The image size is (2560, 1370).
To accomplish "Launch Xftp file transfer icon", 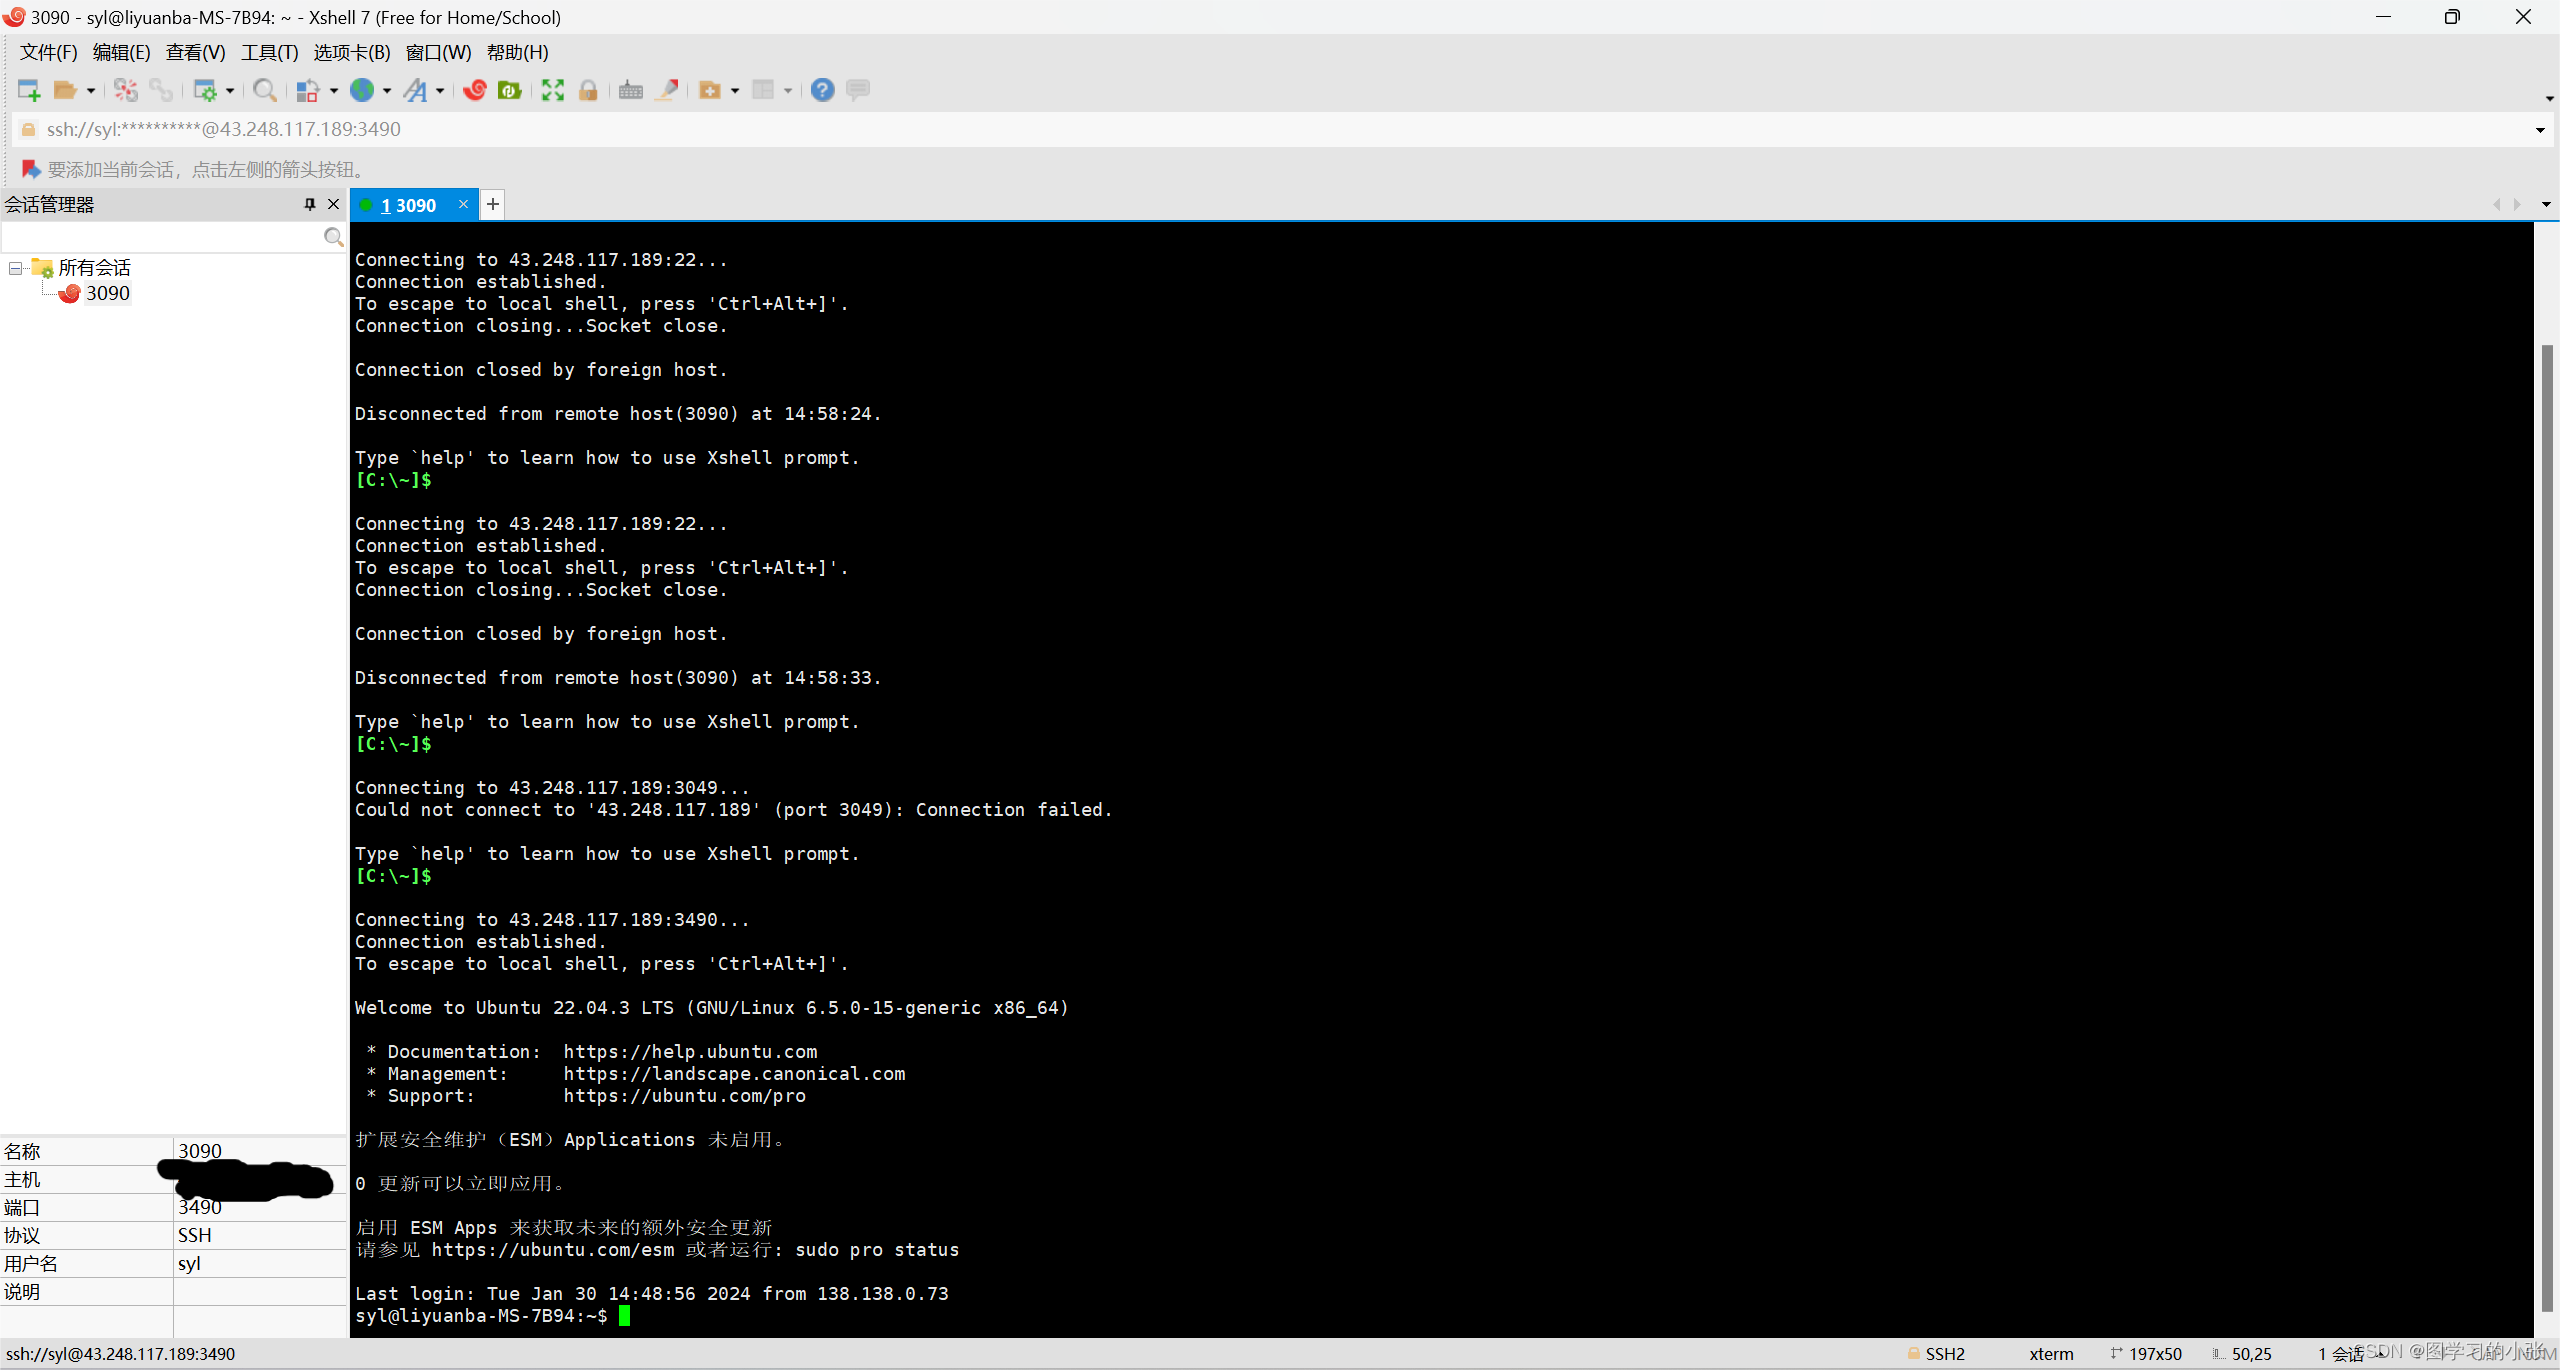I will point(510,90).
